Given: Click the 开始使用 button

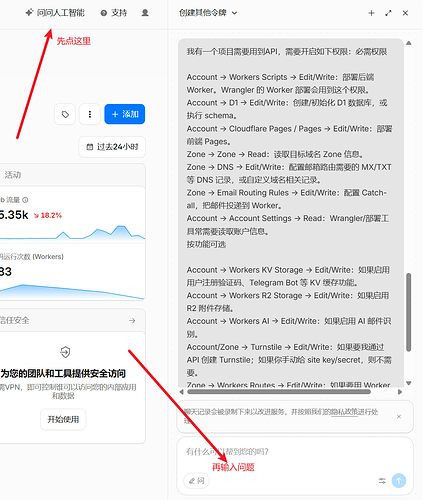Looking at the screenshot, I should point(63,419).
